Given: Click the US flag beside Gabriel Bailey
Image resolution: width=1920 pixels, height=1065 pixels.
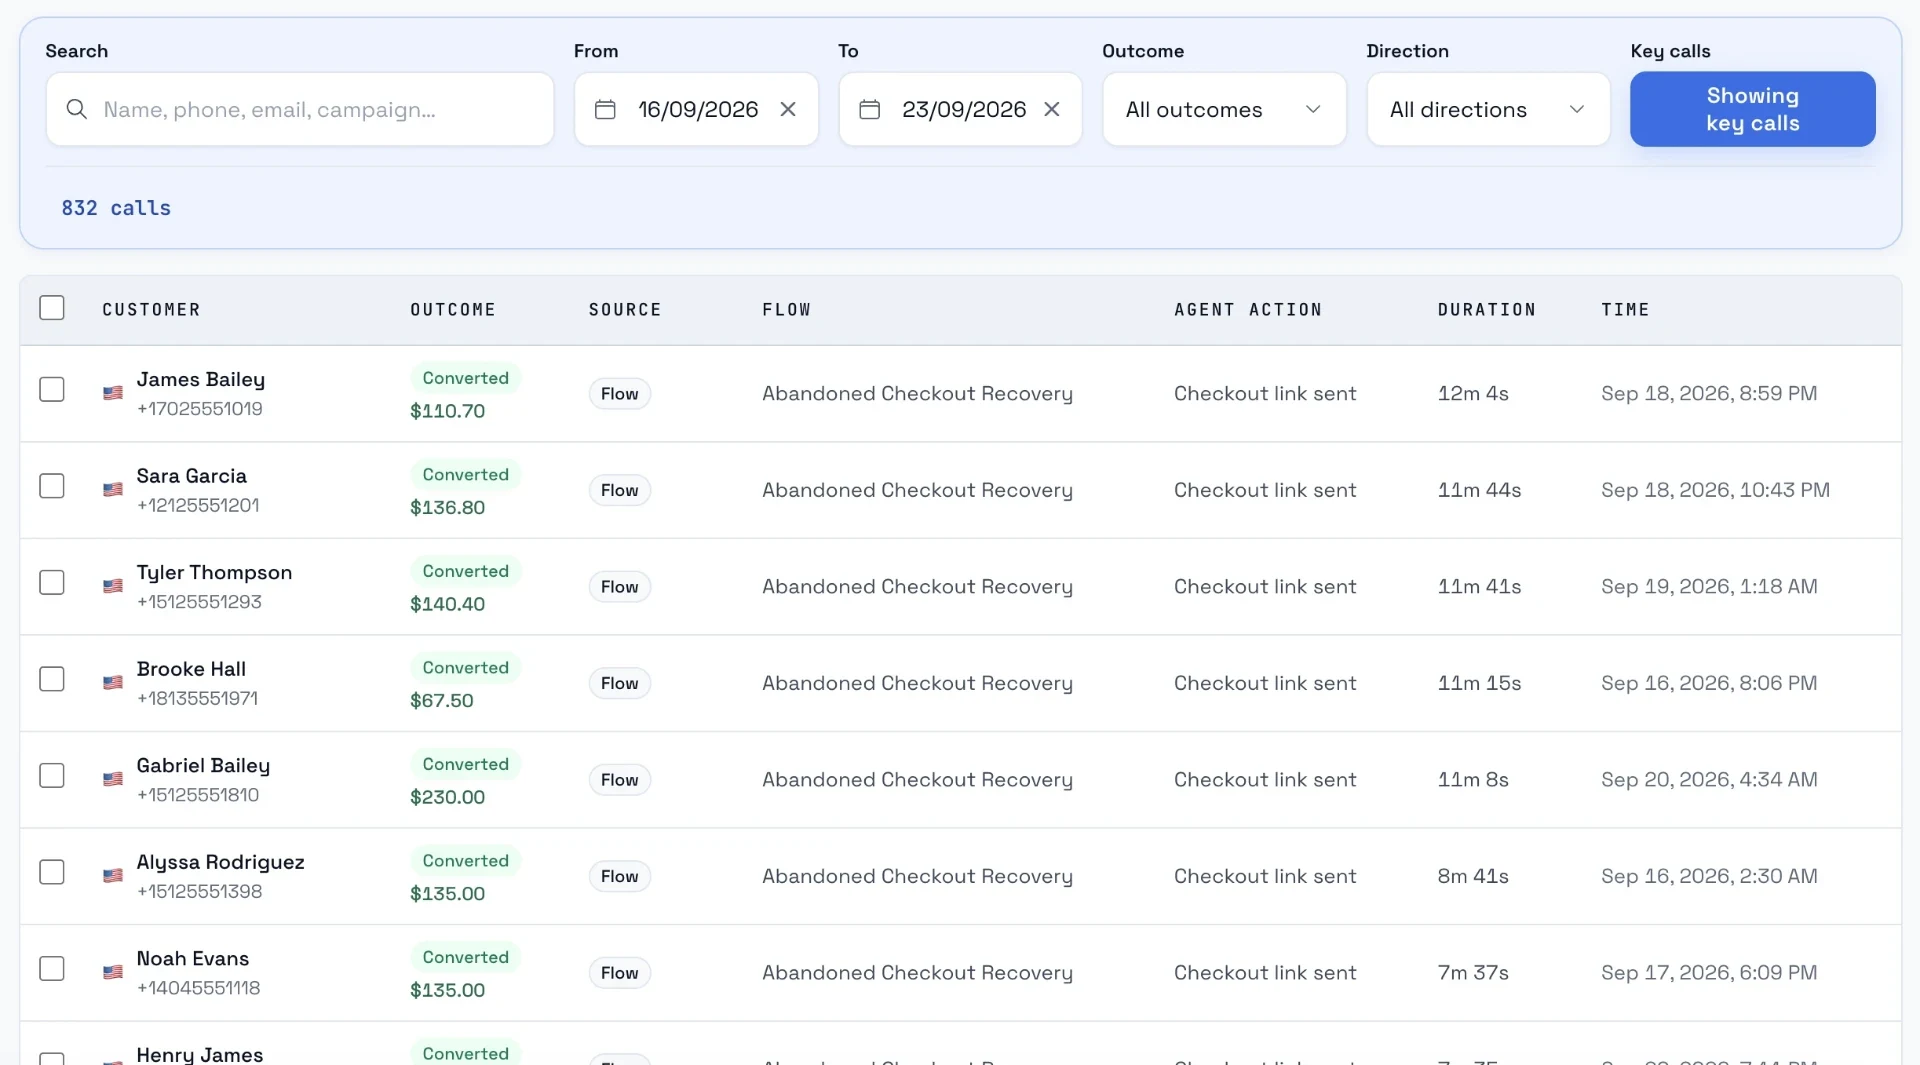Looking at the screenshot, I should point(113,779).
